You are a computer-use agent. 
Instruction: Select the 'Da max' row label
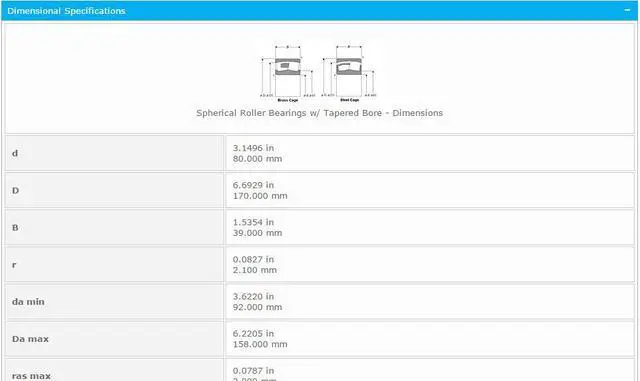pos(30,339)
